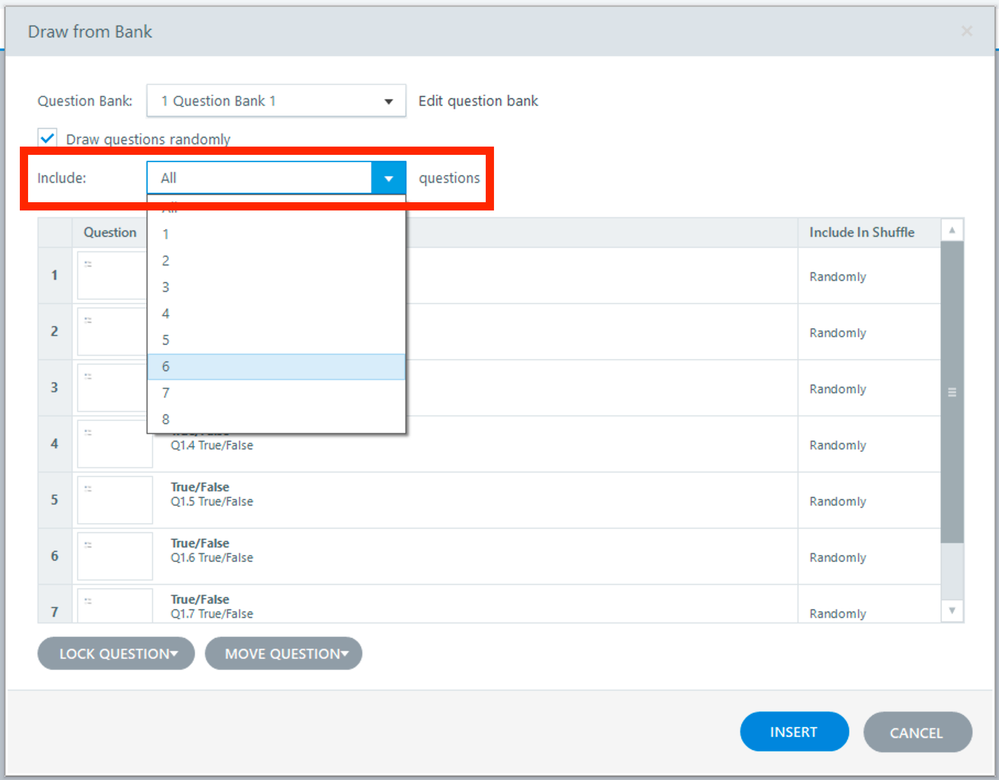Open the Move Question dropdown button
The width and height of the screenshot is (999, 780).
[x=283, y=654]
